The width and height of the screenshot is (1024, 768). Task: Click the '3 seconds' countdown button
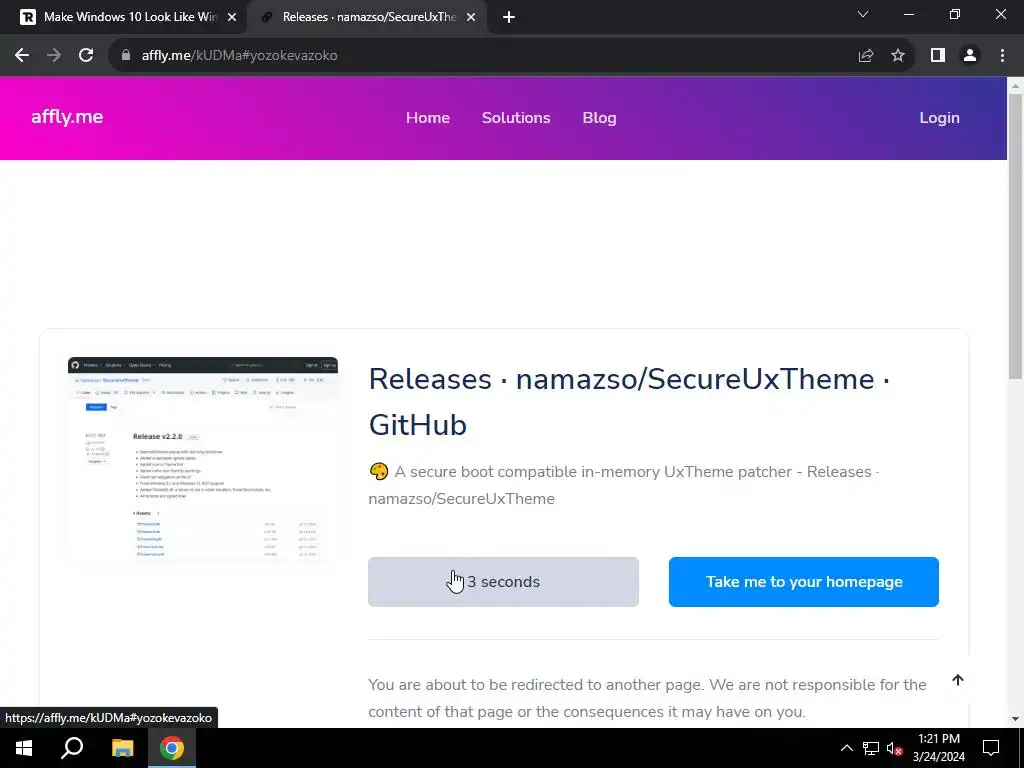(503, 582)
